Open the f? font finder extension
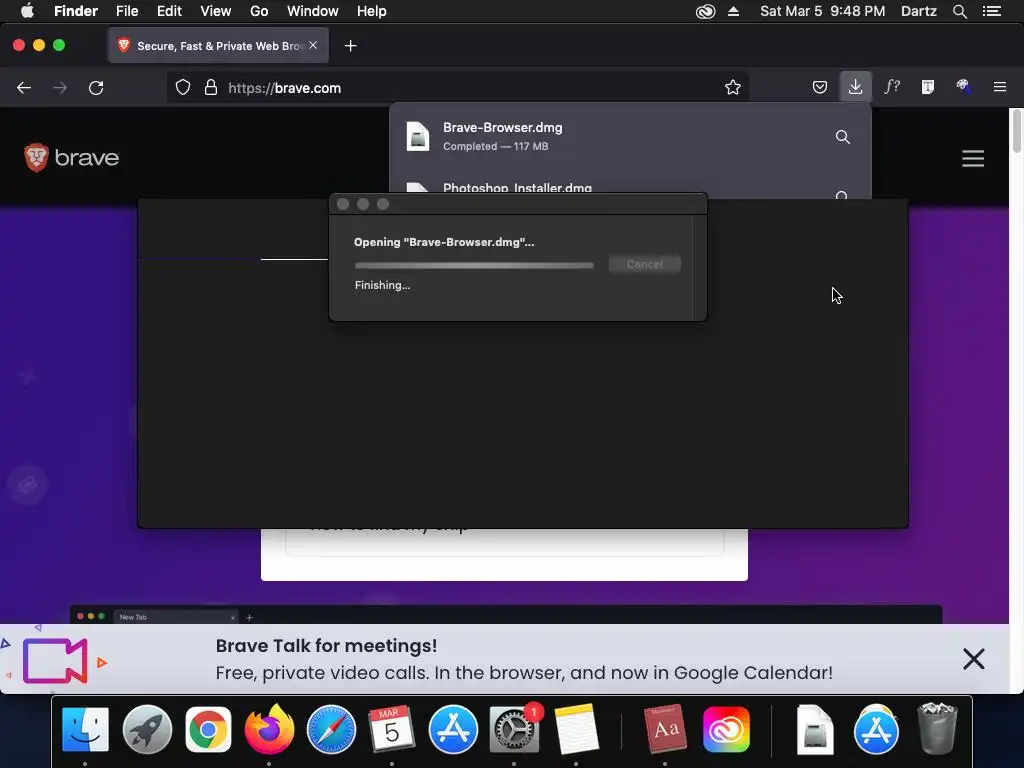The image size is (1024, 768). pos(892,87)
